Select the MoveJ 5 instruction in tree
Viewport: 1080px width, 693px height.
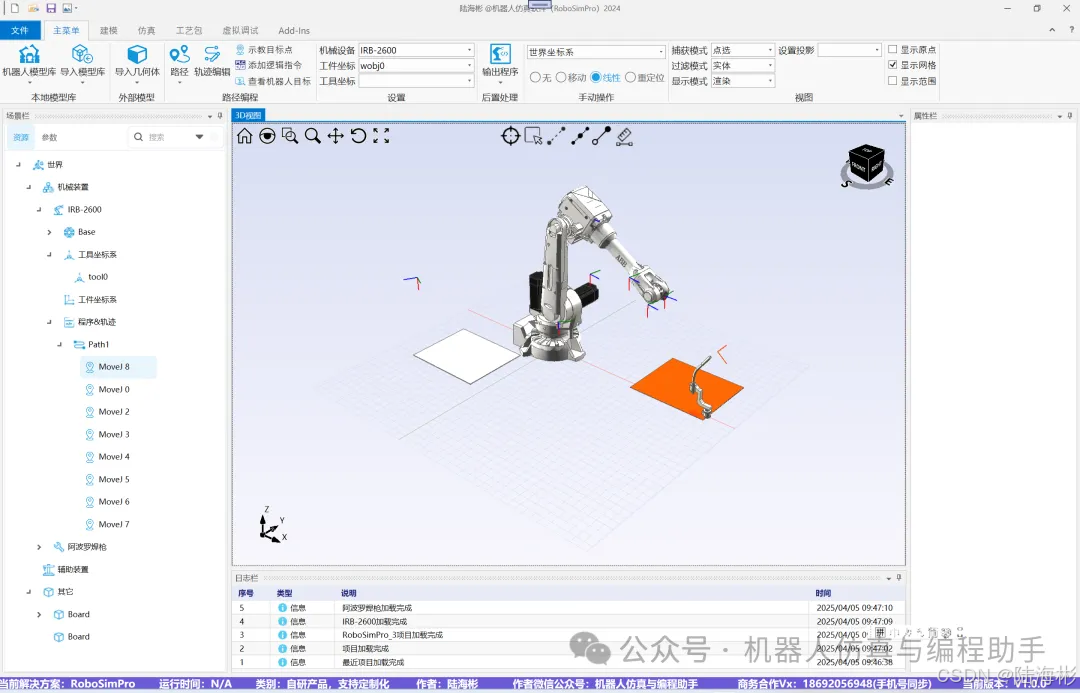pyautogui.click(x=114, y=479)
